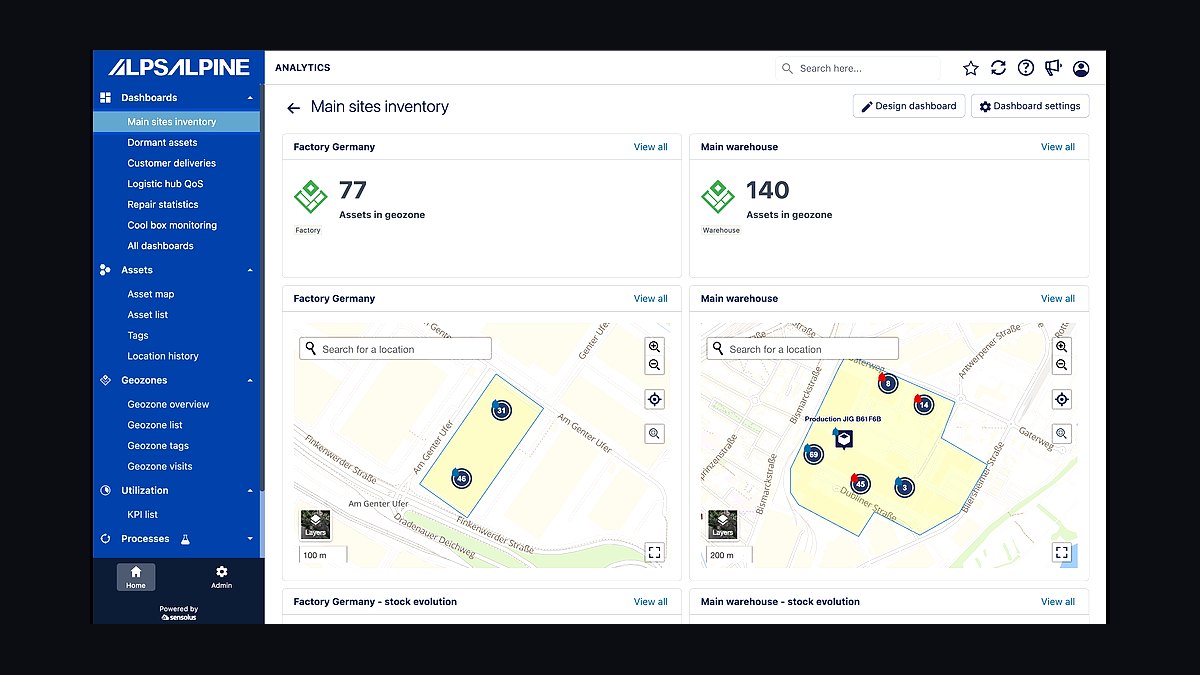
Task: Click location search on Main warehouse map
Action: point(803,349)
